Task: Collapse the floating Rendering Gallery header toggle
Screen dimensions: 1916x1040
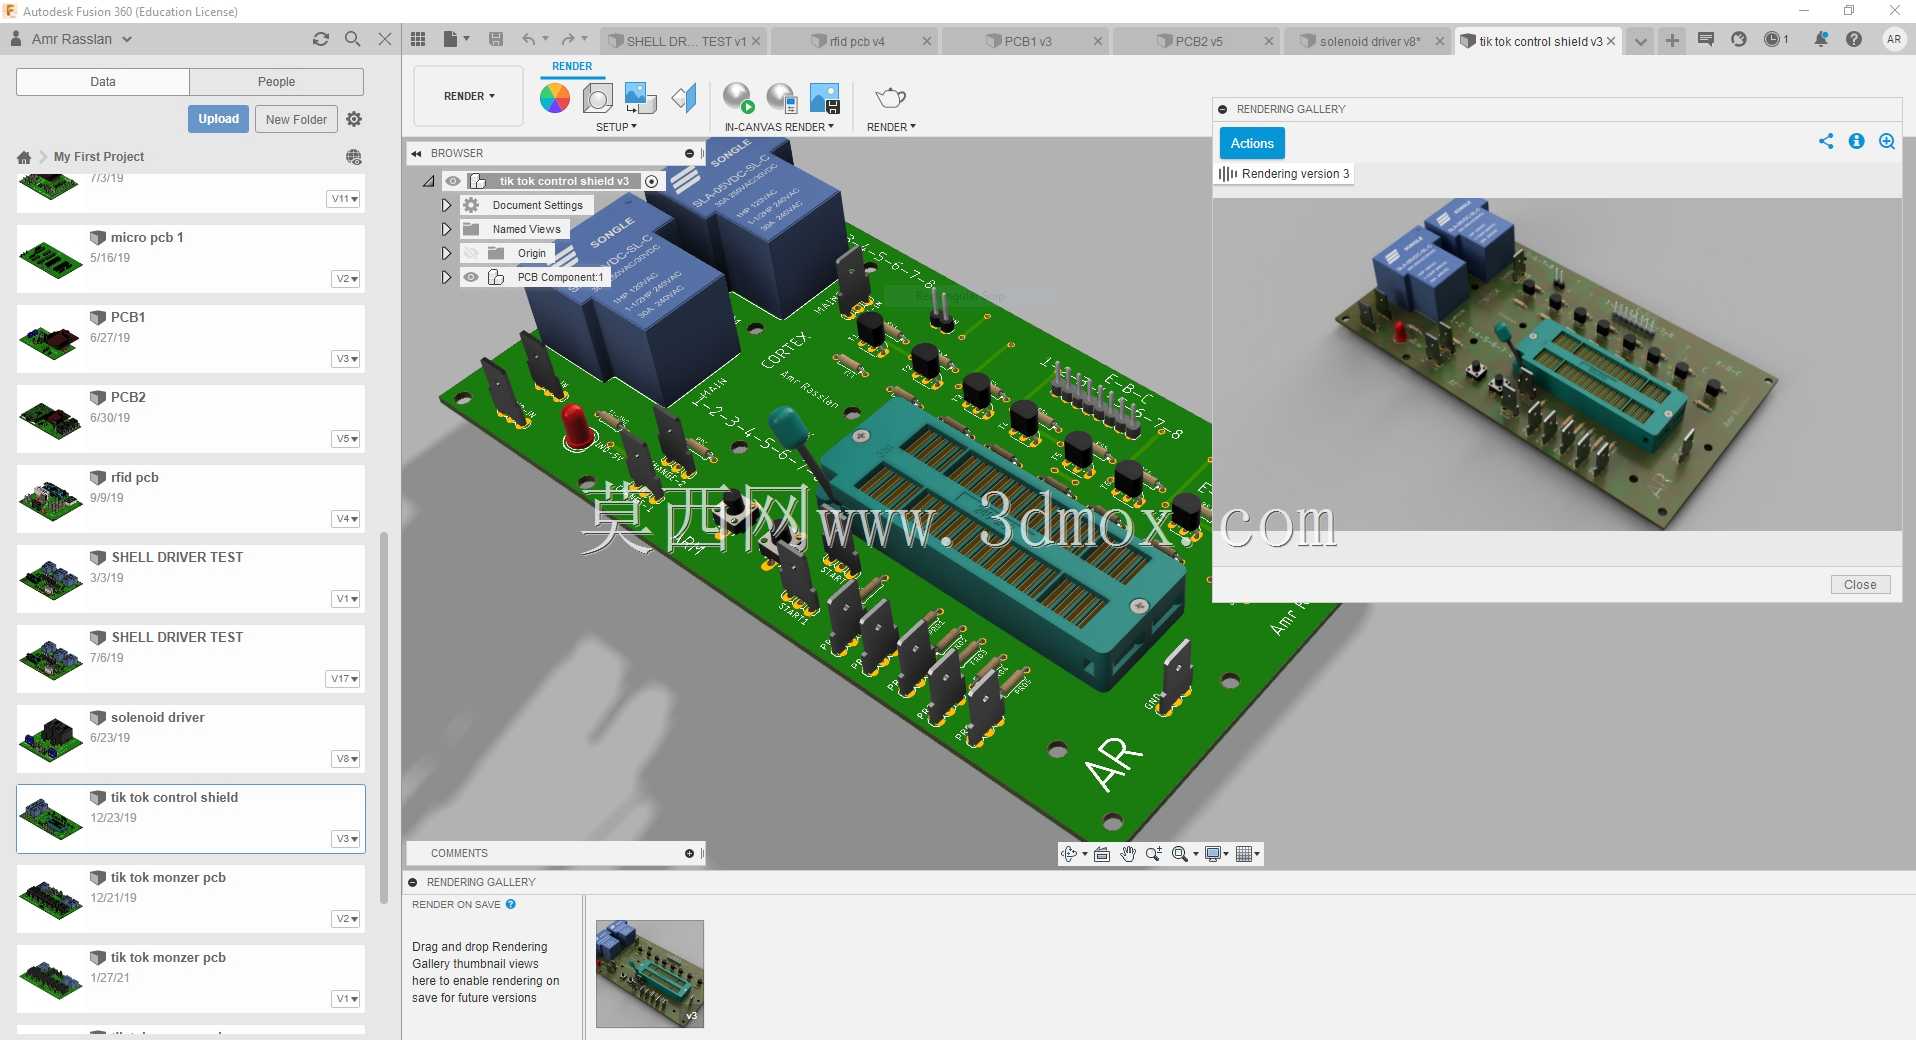Action: click(1223, 109)
